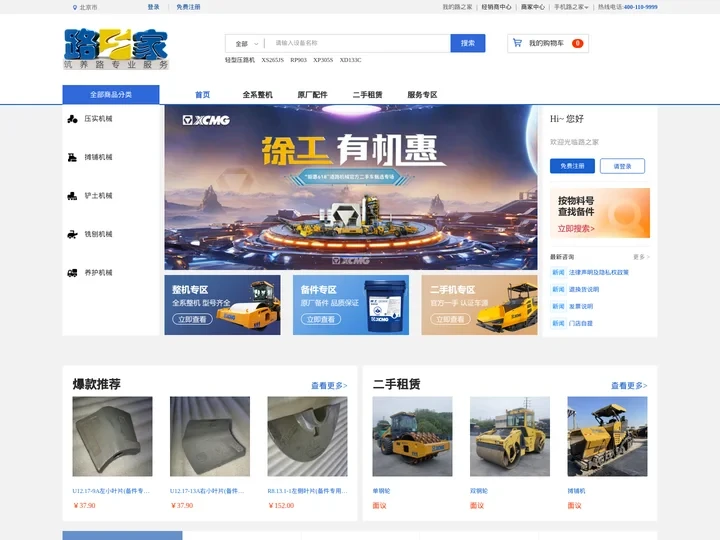Click the 新闻 tag beside 门店自提
The image size is (720, 540).
(558, 323)
